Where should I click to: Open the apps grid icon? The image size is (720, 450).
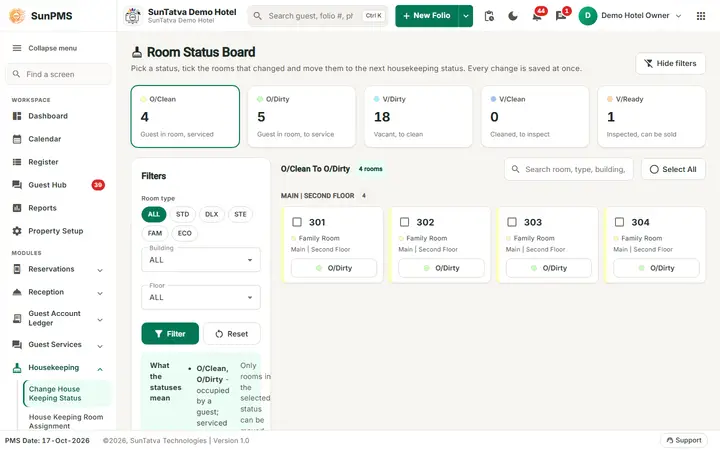[x=701, y=16]
